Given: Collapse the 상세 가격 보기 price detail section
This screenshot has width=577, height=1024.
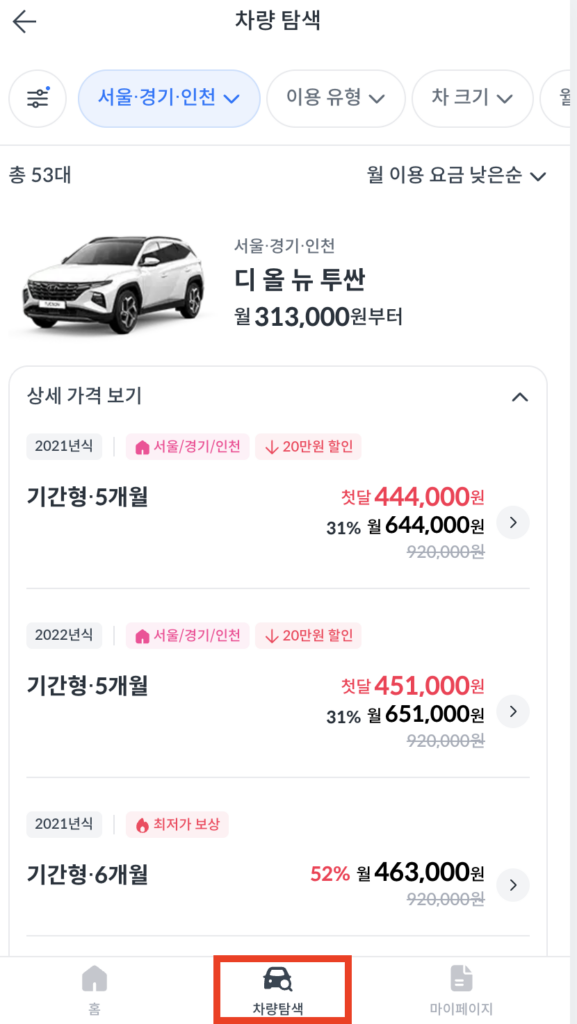Looking at the screenshot, I should pyautogui.click(x=519, y=396).
